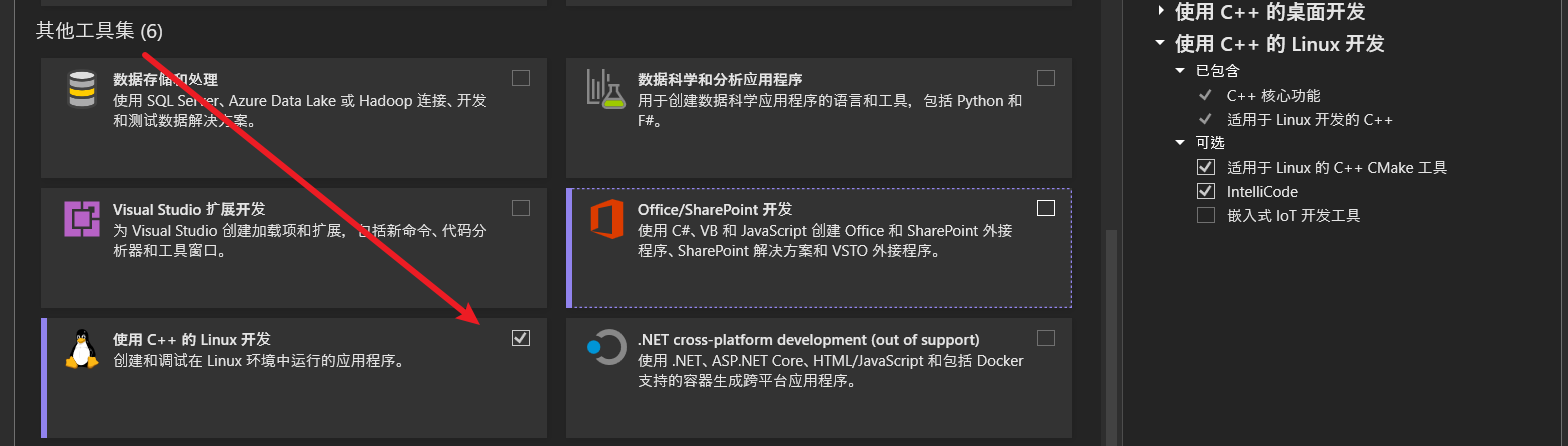Select the 使用 C++ 的 Linux 开发 card title
Screen dimensions: 1568x446
pos(192,339)
